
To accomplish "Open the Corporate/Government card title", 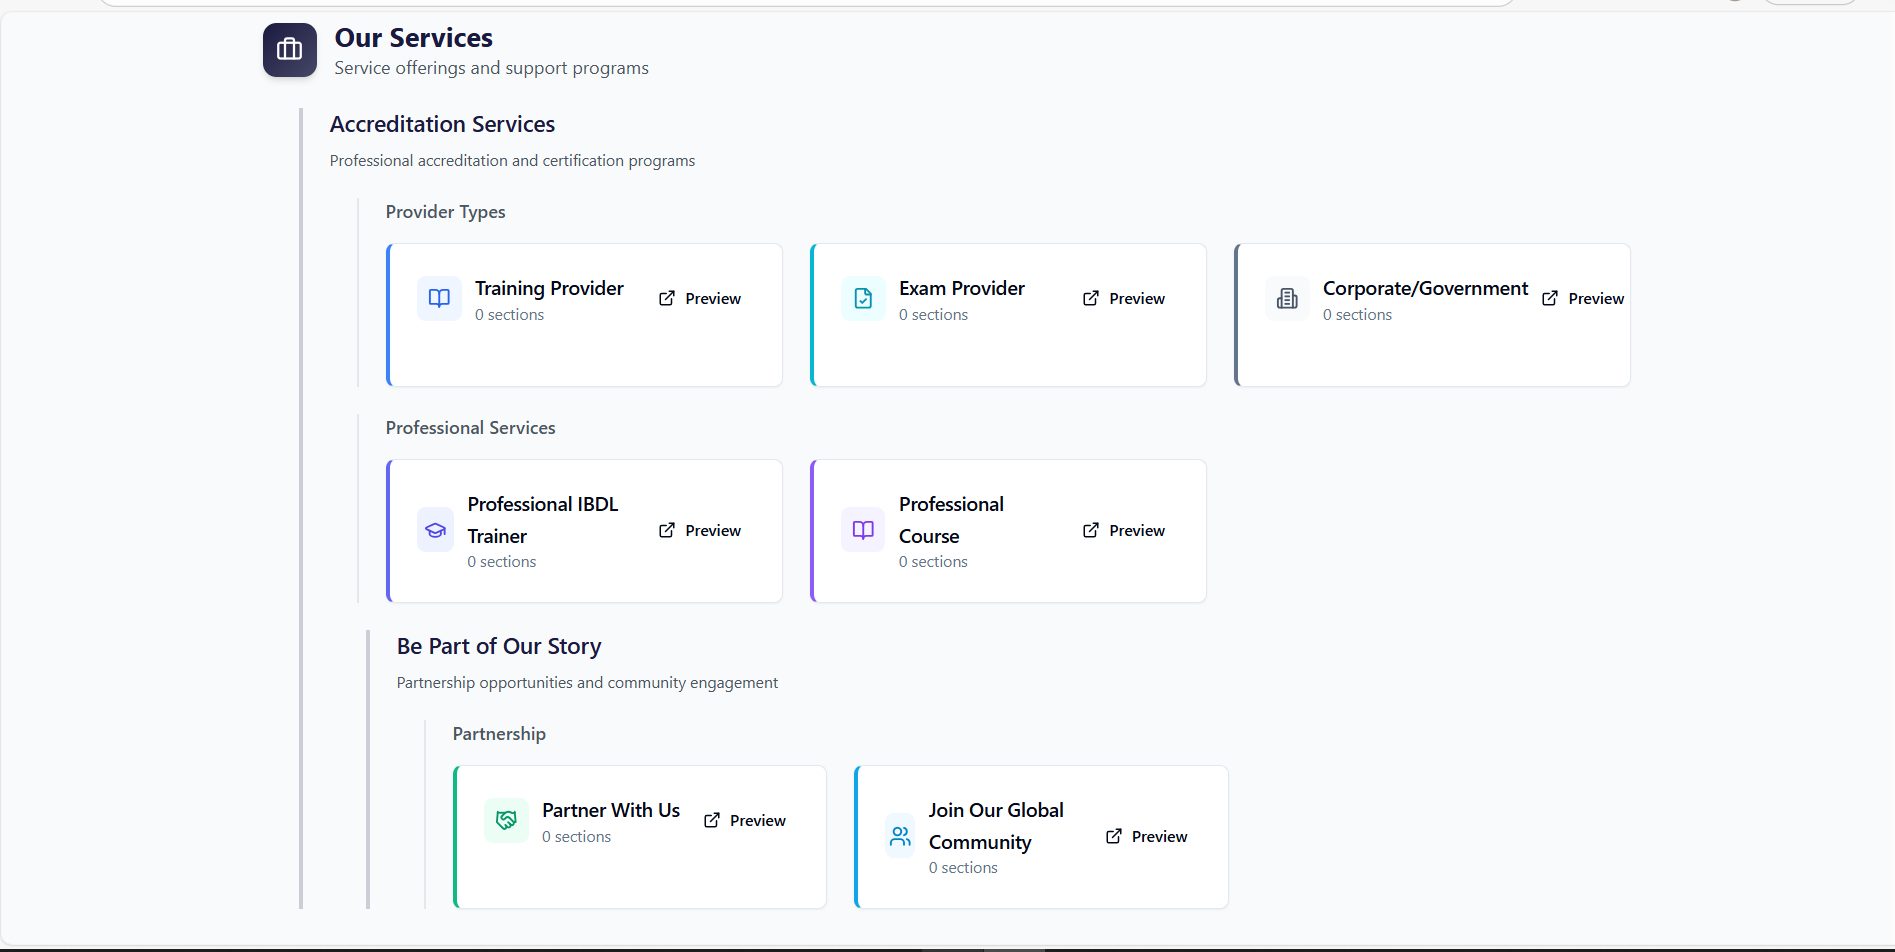I will coord(1425,288).
